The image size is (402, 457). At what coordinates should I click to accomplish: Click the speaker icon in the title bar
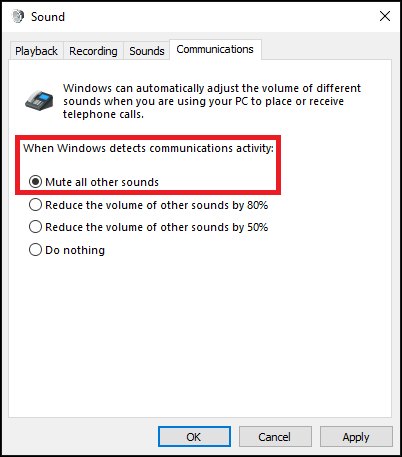click(18, 16)
